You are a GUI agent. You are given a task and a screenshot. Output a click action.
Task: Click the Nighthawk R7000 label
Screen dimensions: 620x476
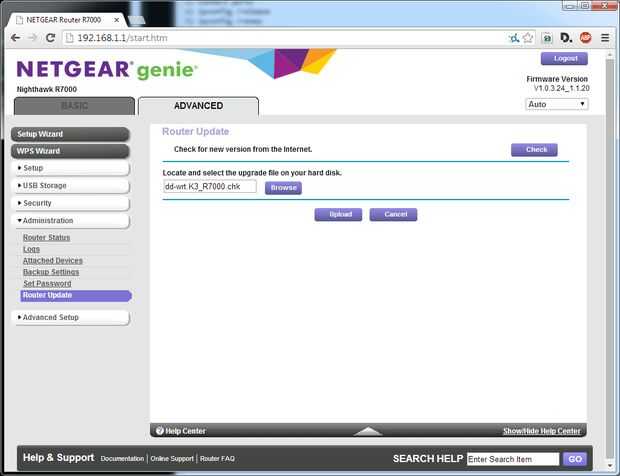47,89
